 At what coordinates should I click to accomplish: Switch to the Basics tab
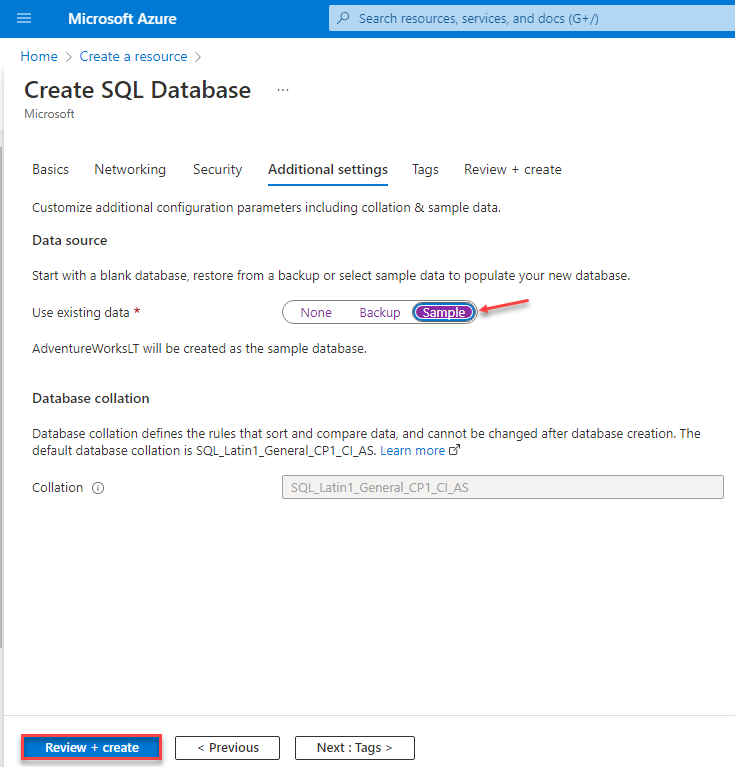click(50, 169)
